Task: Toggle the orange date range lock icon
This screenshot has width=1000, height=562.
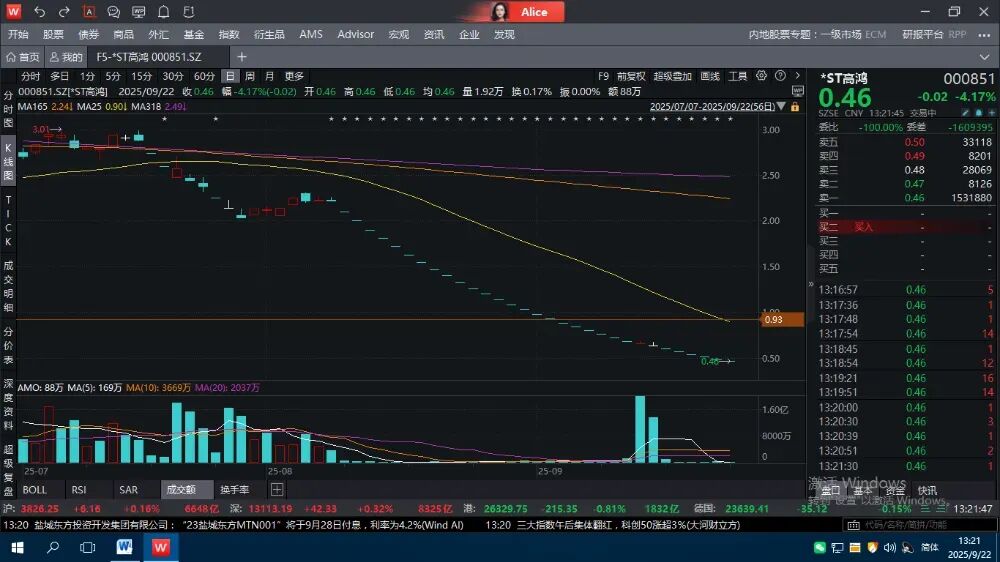Action: point(795,107)
